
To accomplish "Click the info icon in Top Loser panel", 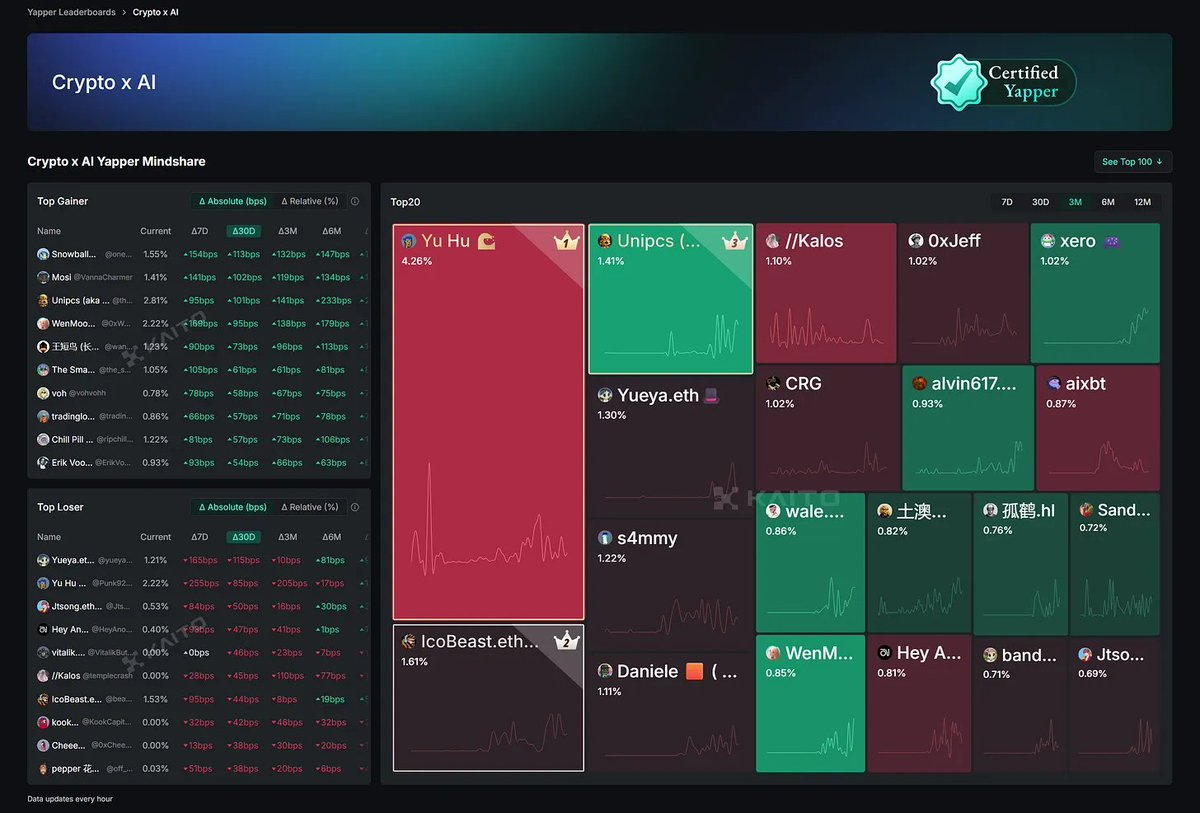I will [x=355, y=507].
